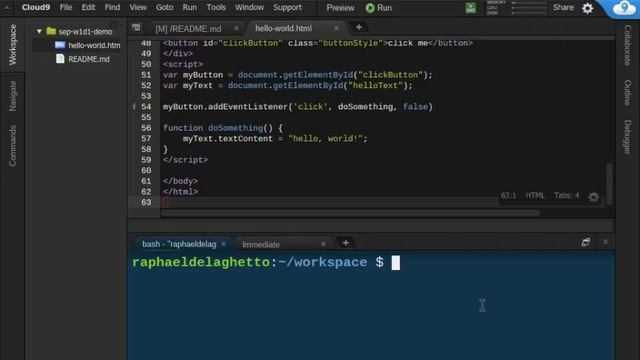Collapse the menu bar with top-left arrow

(7, 7)
